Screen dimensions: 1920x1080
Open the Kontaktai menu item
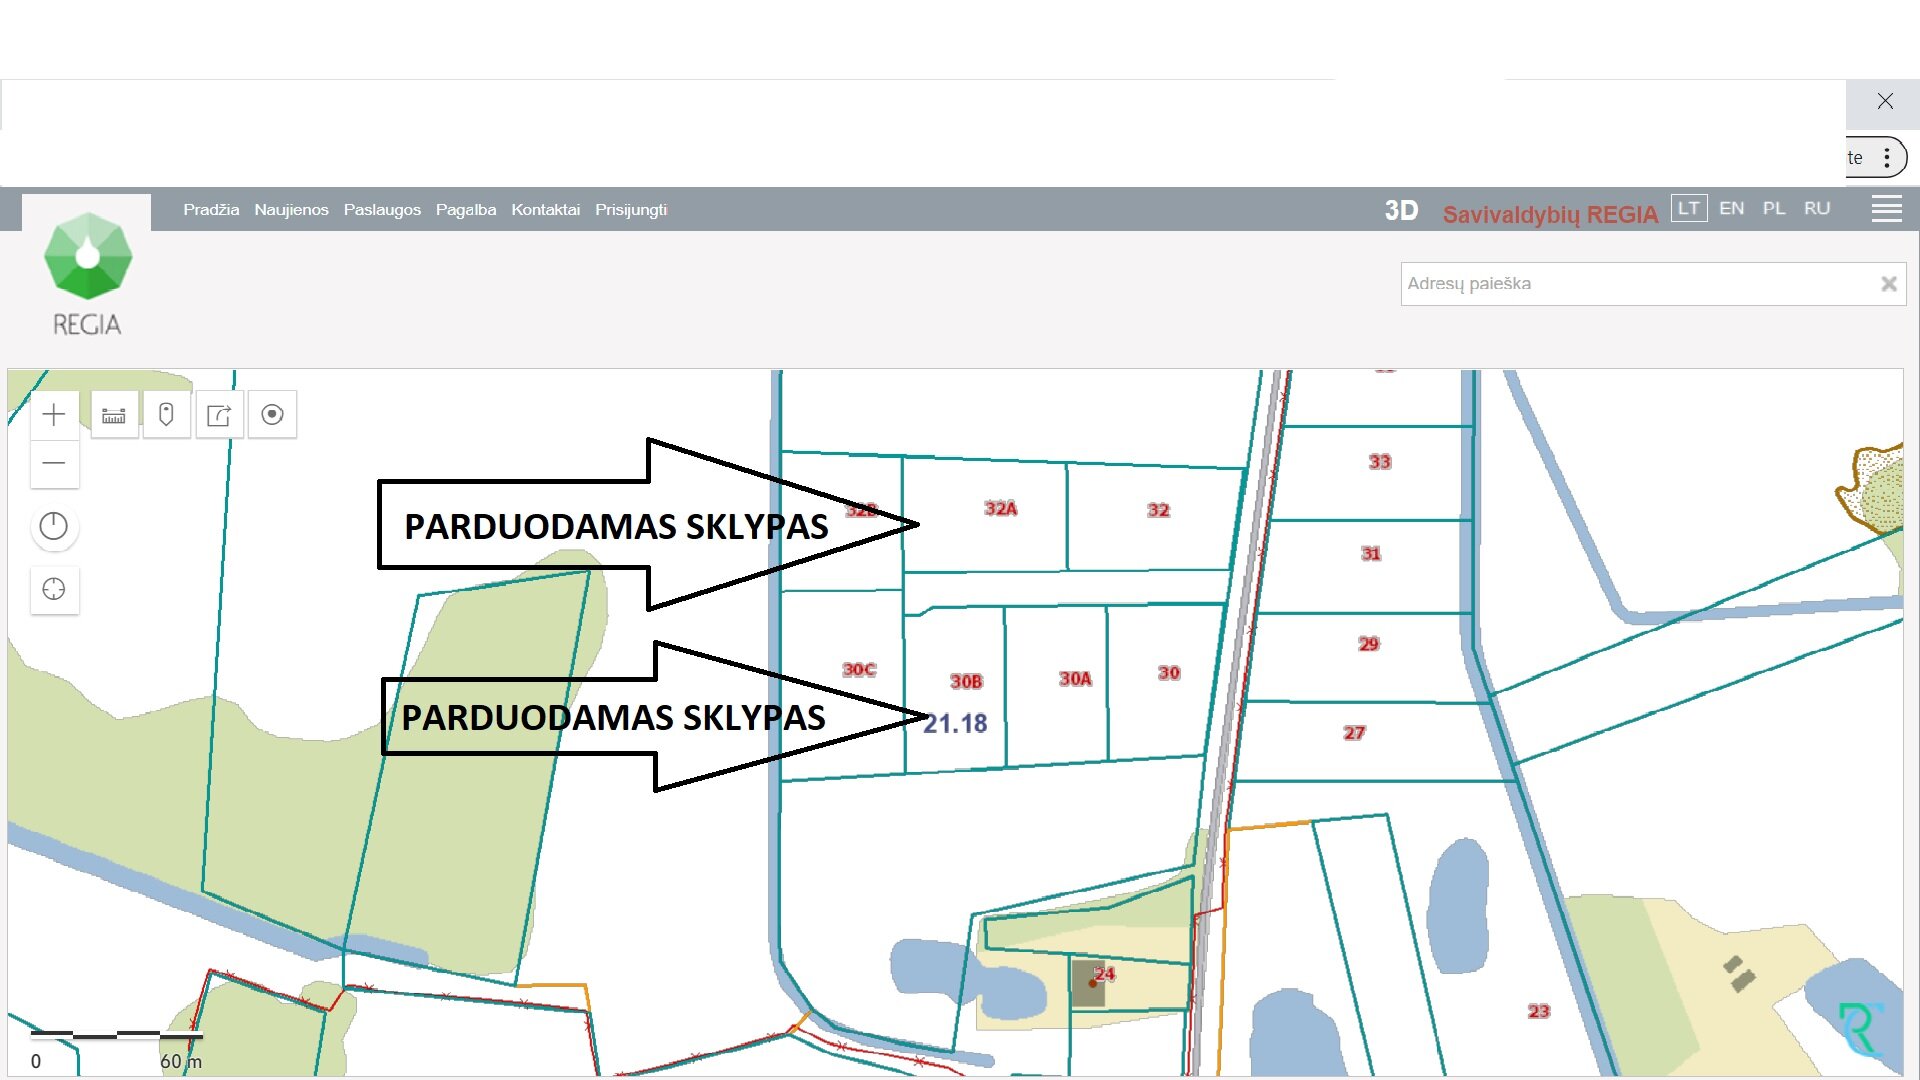point(545,210)
